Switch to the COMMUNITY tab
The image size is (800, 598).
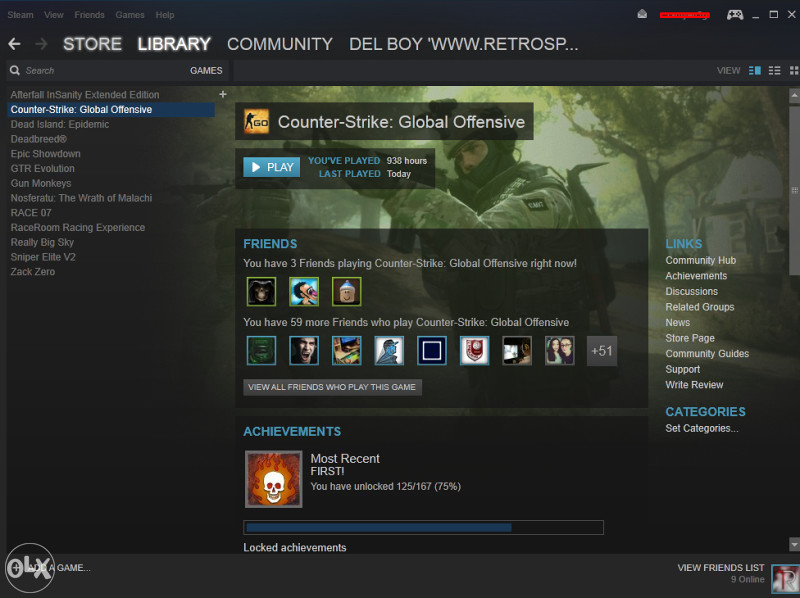point(280,44)
